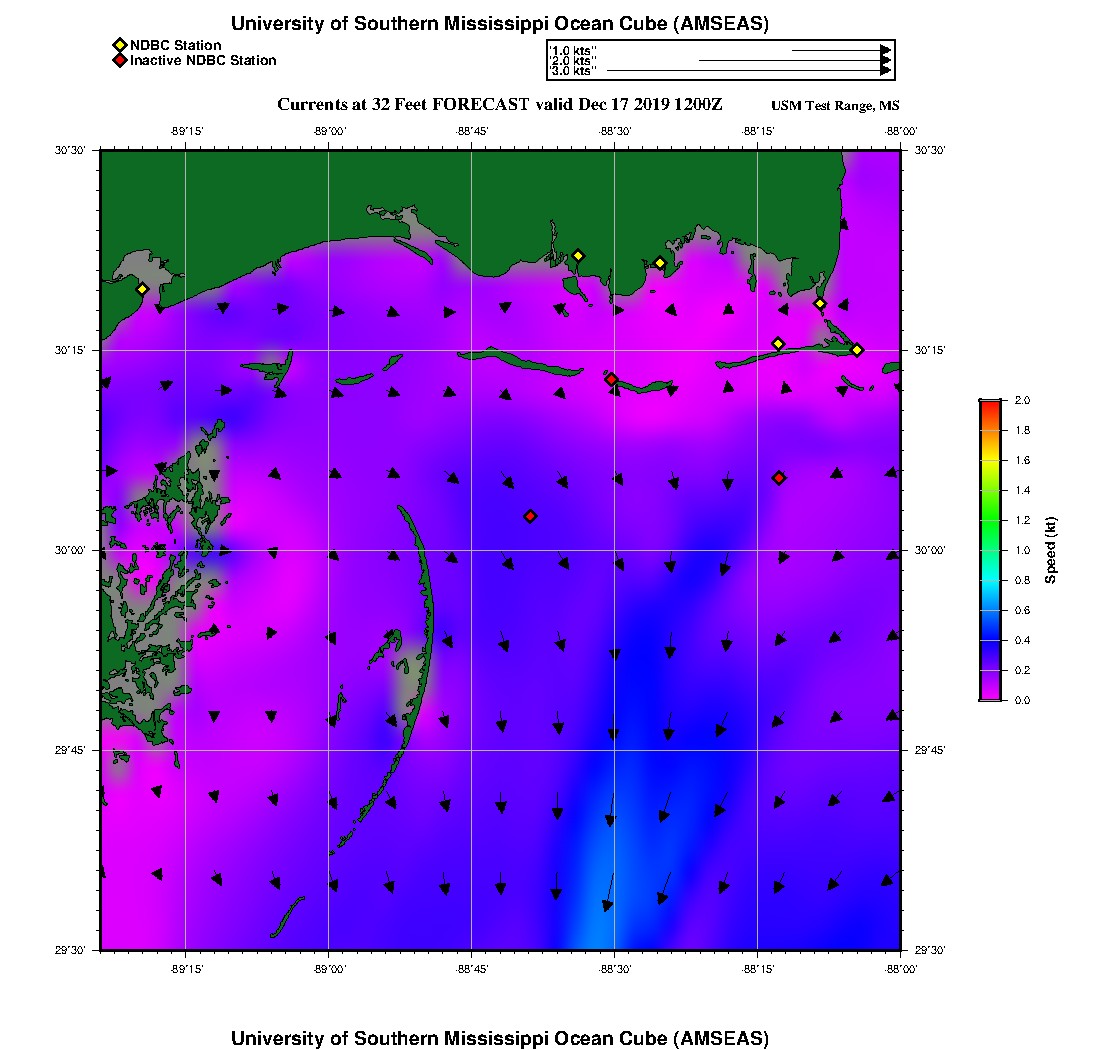Viewport: 1100px width, 1050px height.
Task: Click the red Inactive NDBC Station legend diamond
Action: [119, 60]
